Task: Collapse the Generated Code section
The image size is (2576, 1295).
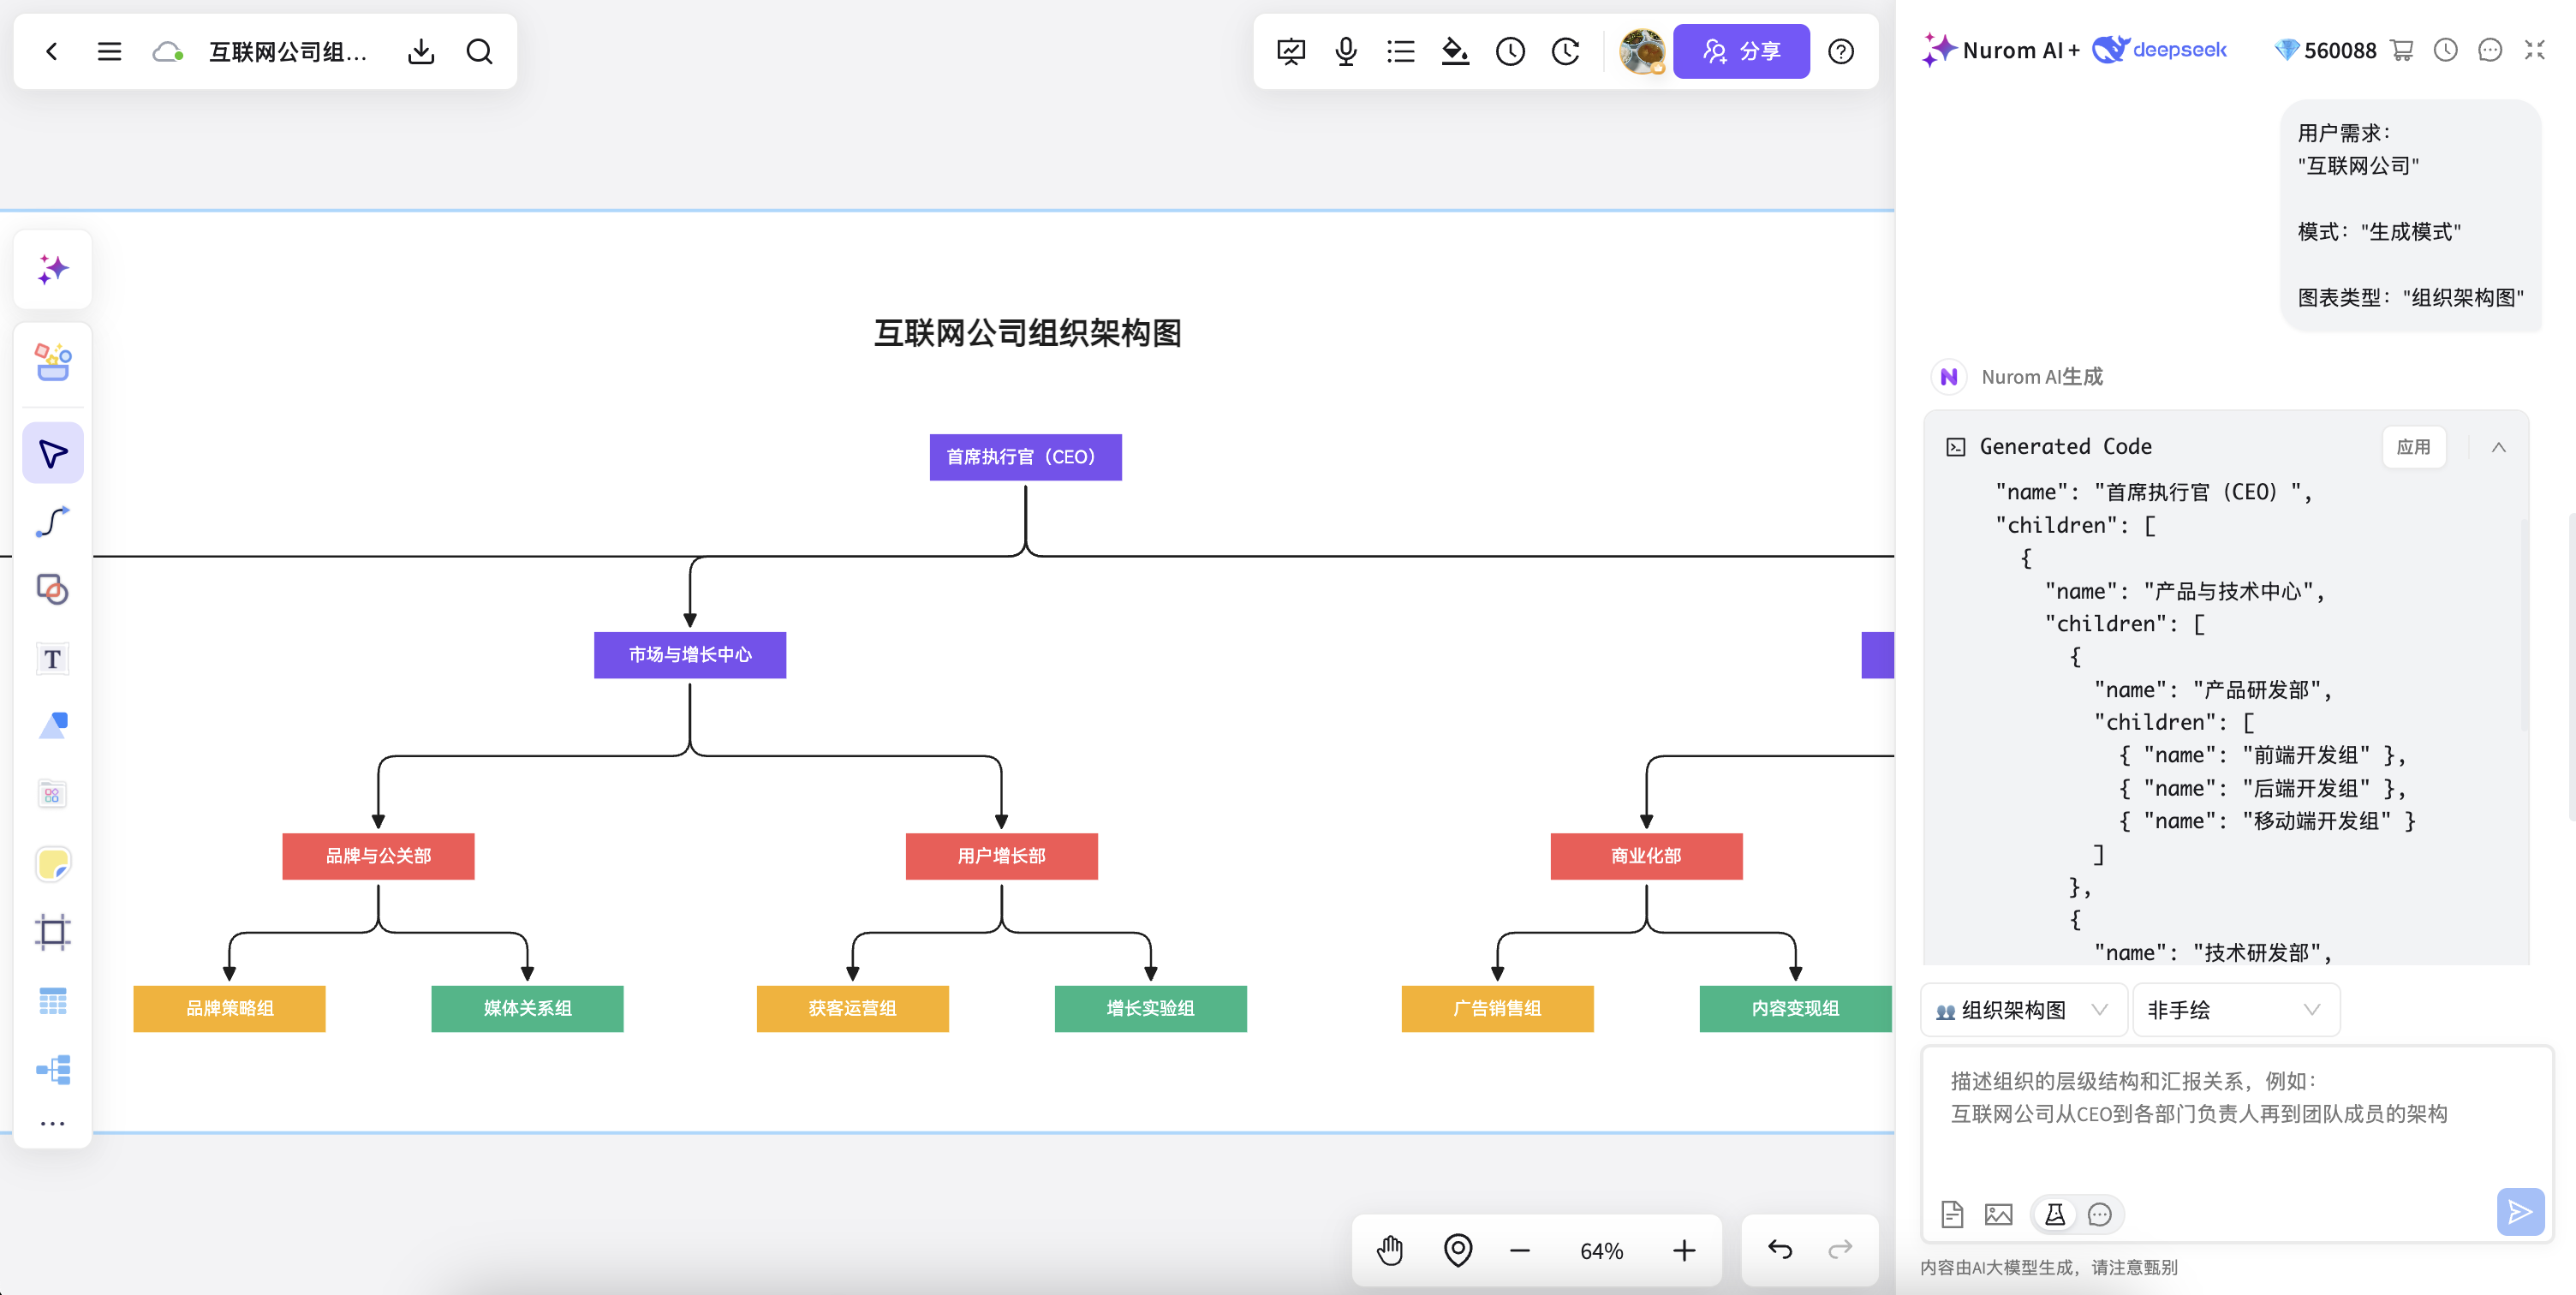Action: click(2498, 447)
